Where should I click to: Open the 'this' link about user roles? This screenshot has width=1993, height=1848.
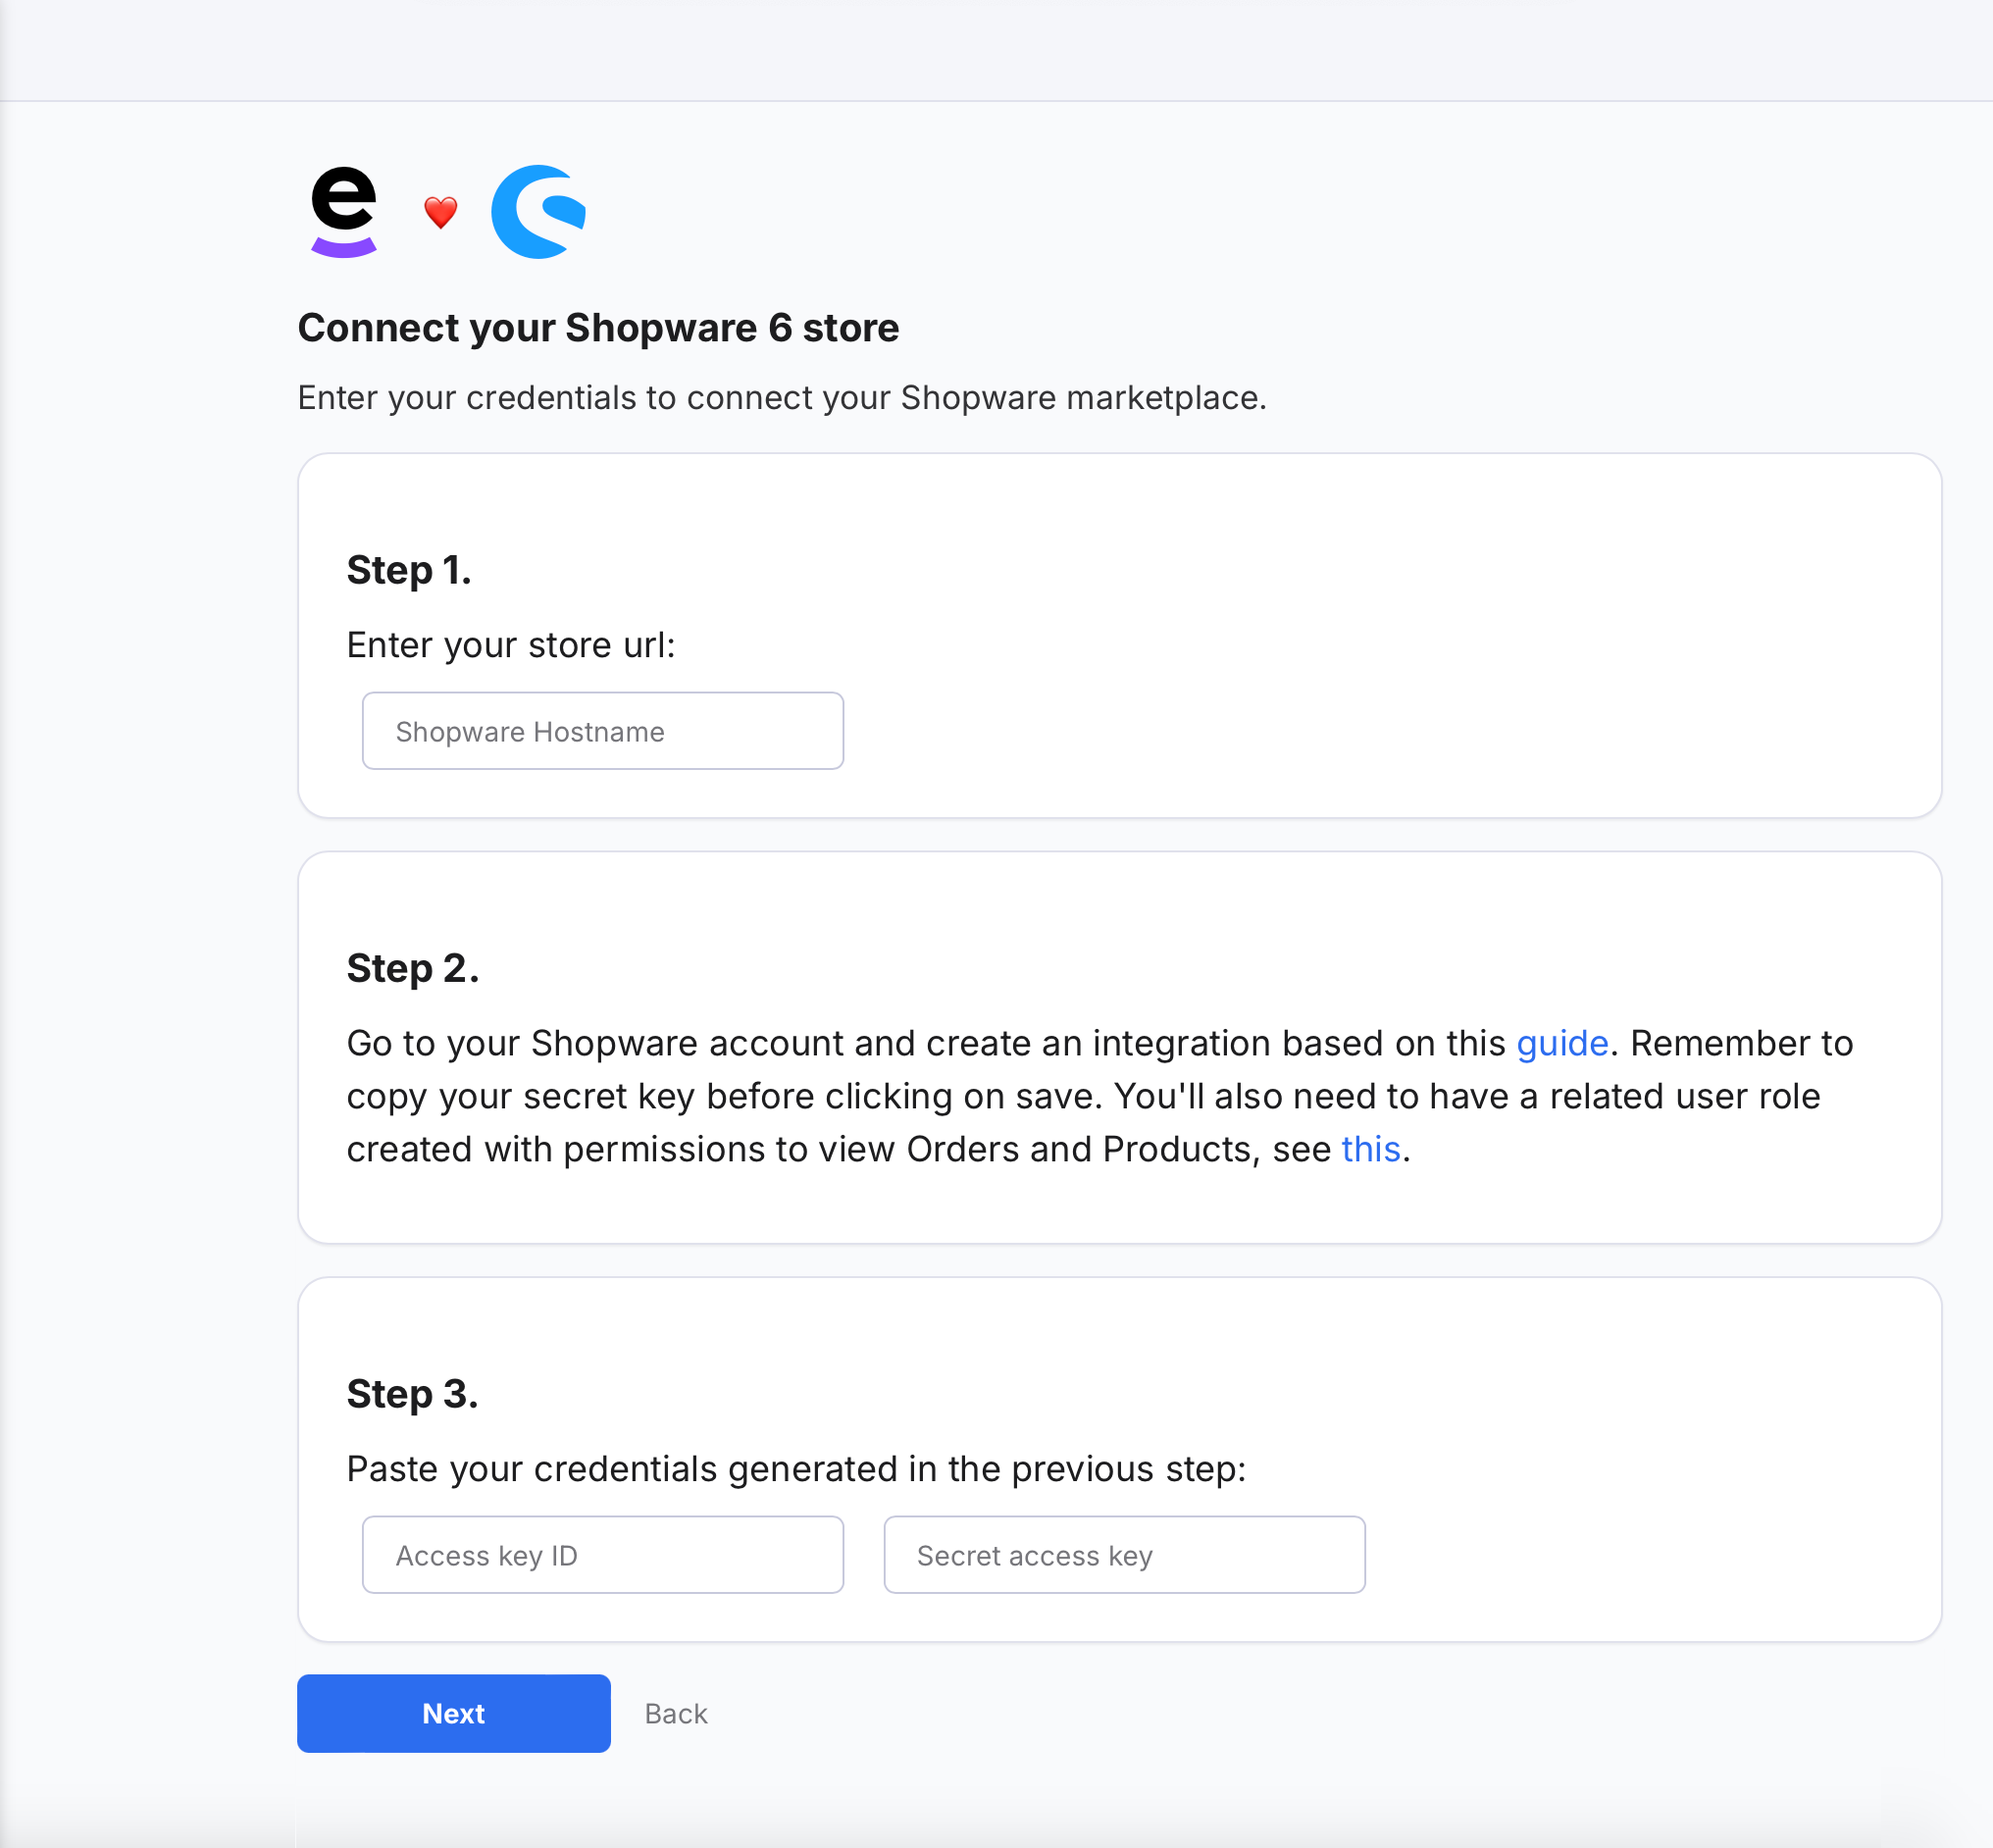[x=1370, y=1149]
